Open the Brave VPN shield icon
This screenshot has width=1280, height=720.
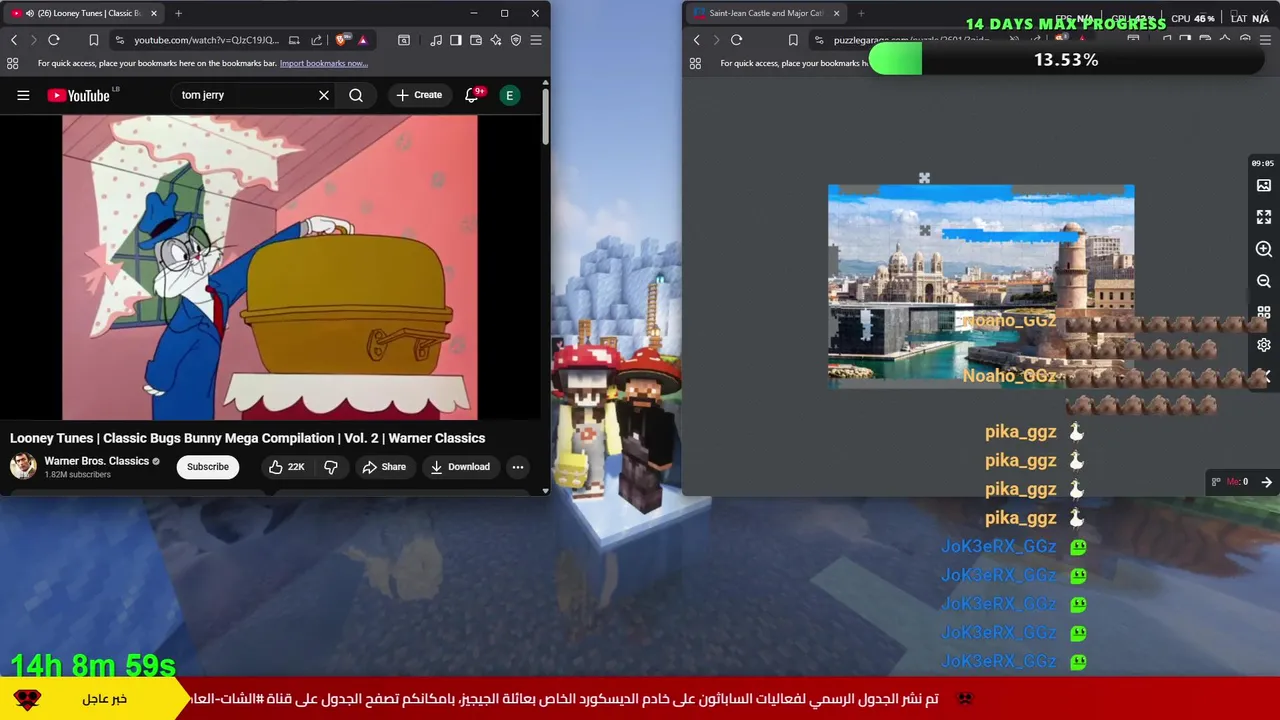[516, 40]
